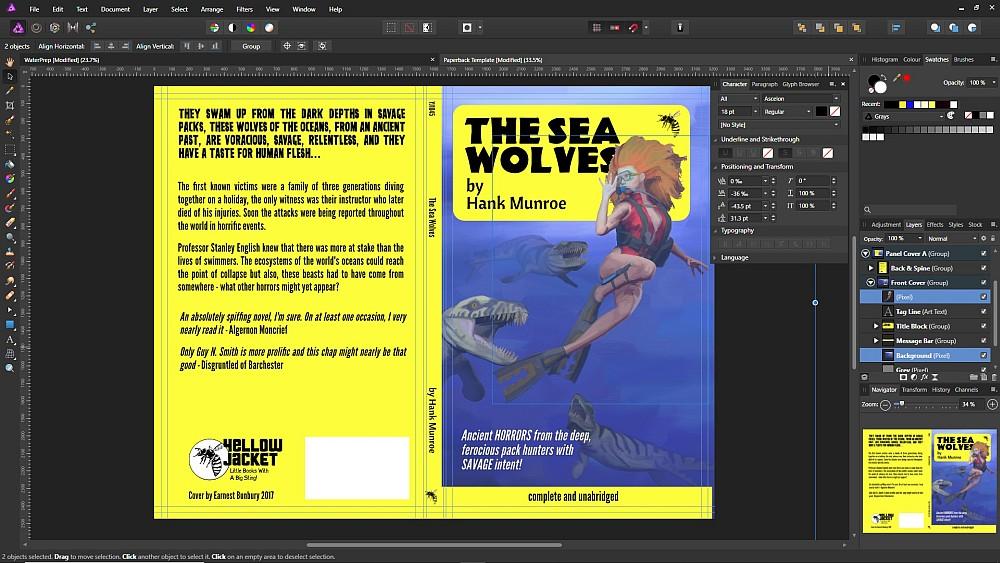Open the Arrange menu
The width and height of the screenshot is (1000, 563).
pyautogui.click(x=212, y=10)
